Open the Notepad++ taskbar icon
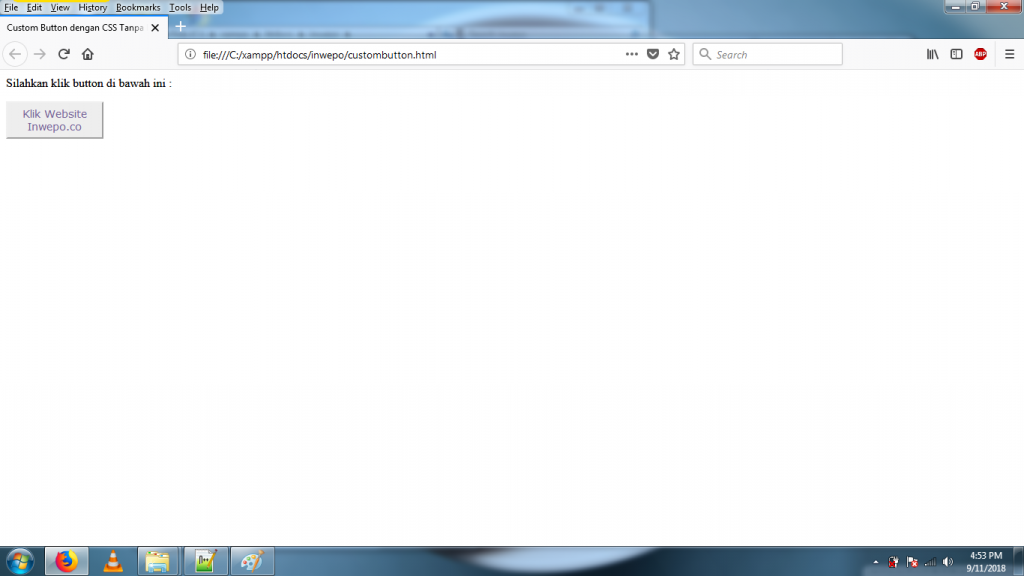The width and height of the screenshot is (1024, 576). pyautogui.click(x=206, y=561)
